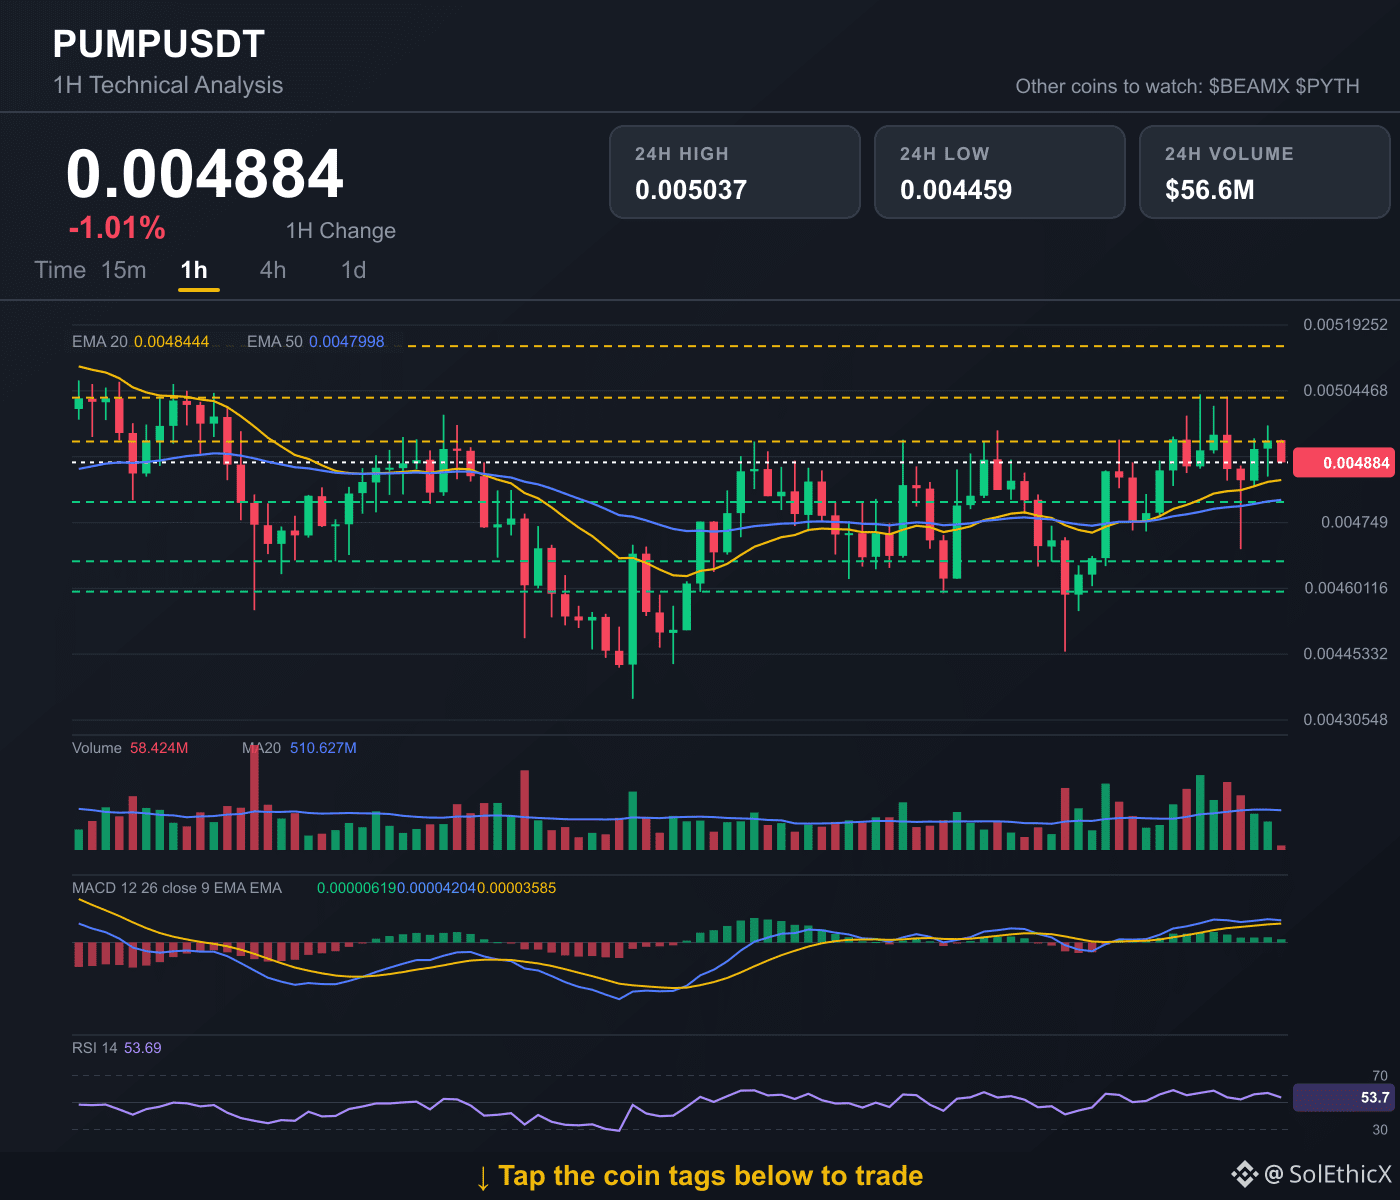The image size is (1400, 1200).
Task: Click the 1H Technical Analysis subtitle
Action: coord(168,85)
